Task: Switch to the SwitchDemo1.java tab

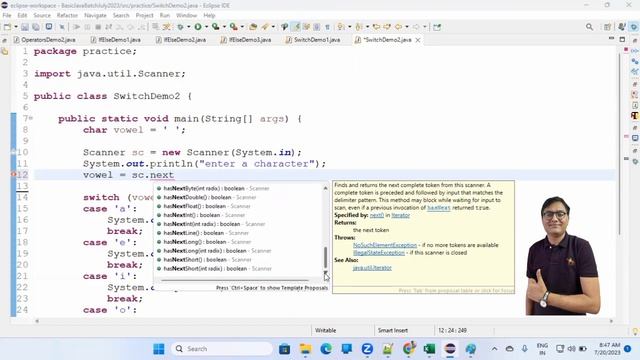Action: pyautogui.click(x=313, y=40)
